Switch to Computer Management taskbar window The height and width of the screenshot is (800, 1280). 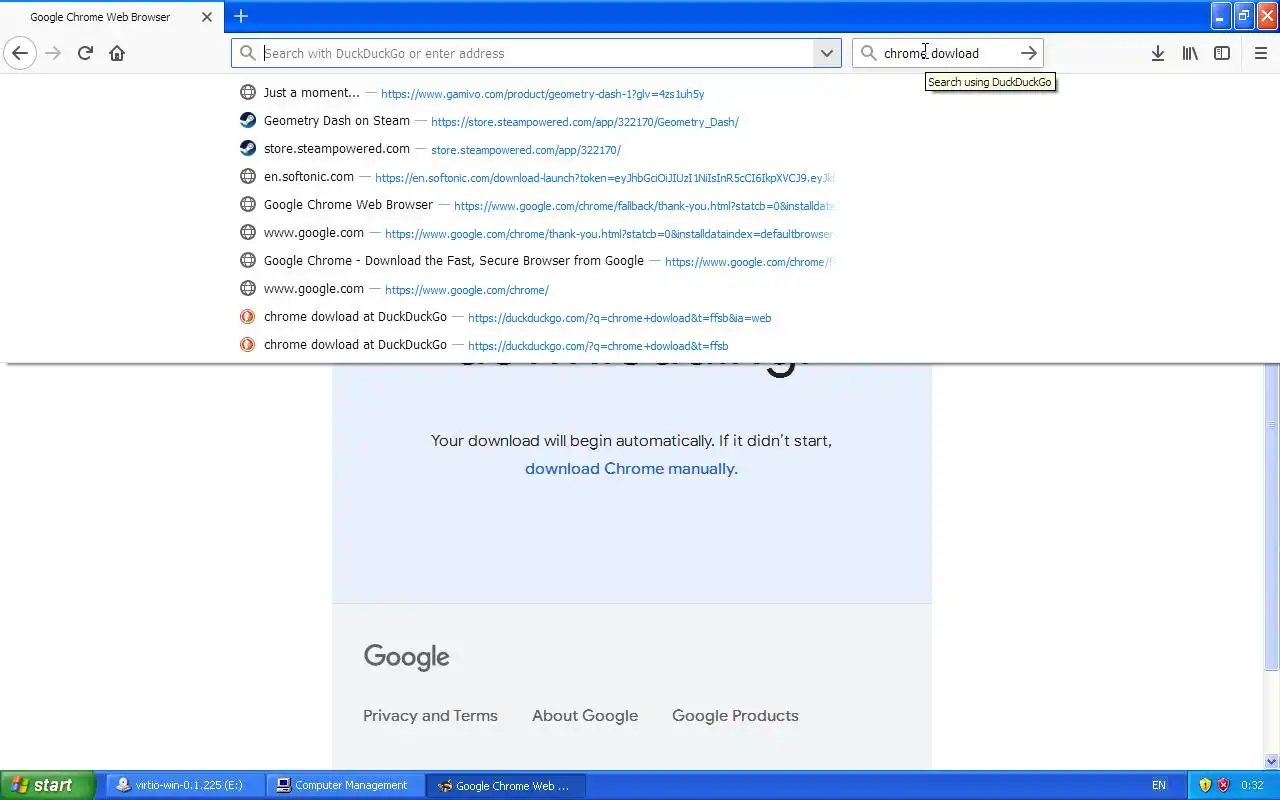click(x=345, y=785)
